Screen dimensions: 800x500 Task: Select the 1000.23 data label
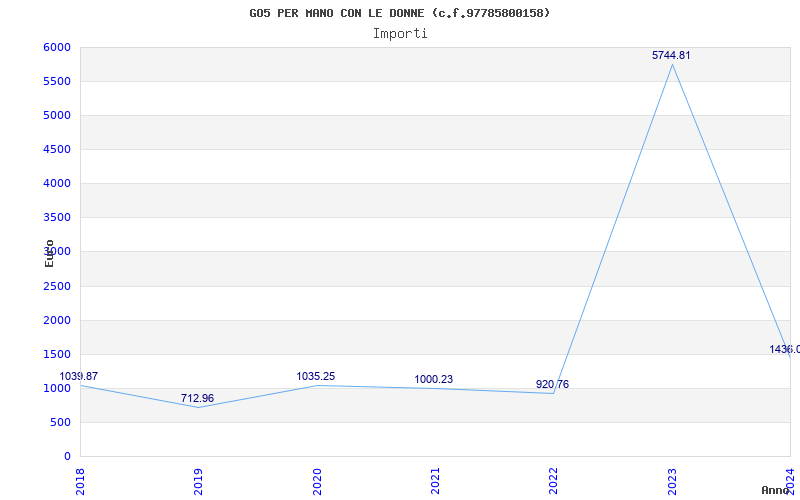pos(434,380)
